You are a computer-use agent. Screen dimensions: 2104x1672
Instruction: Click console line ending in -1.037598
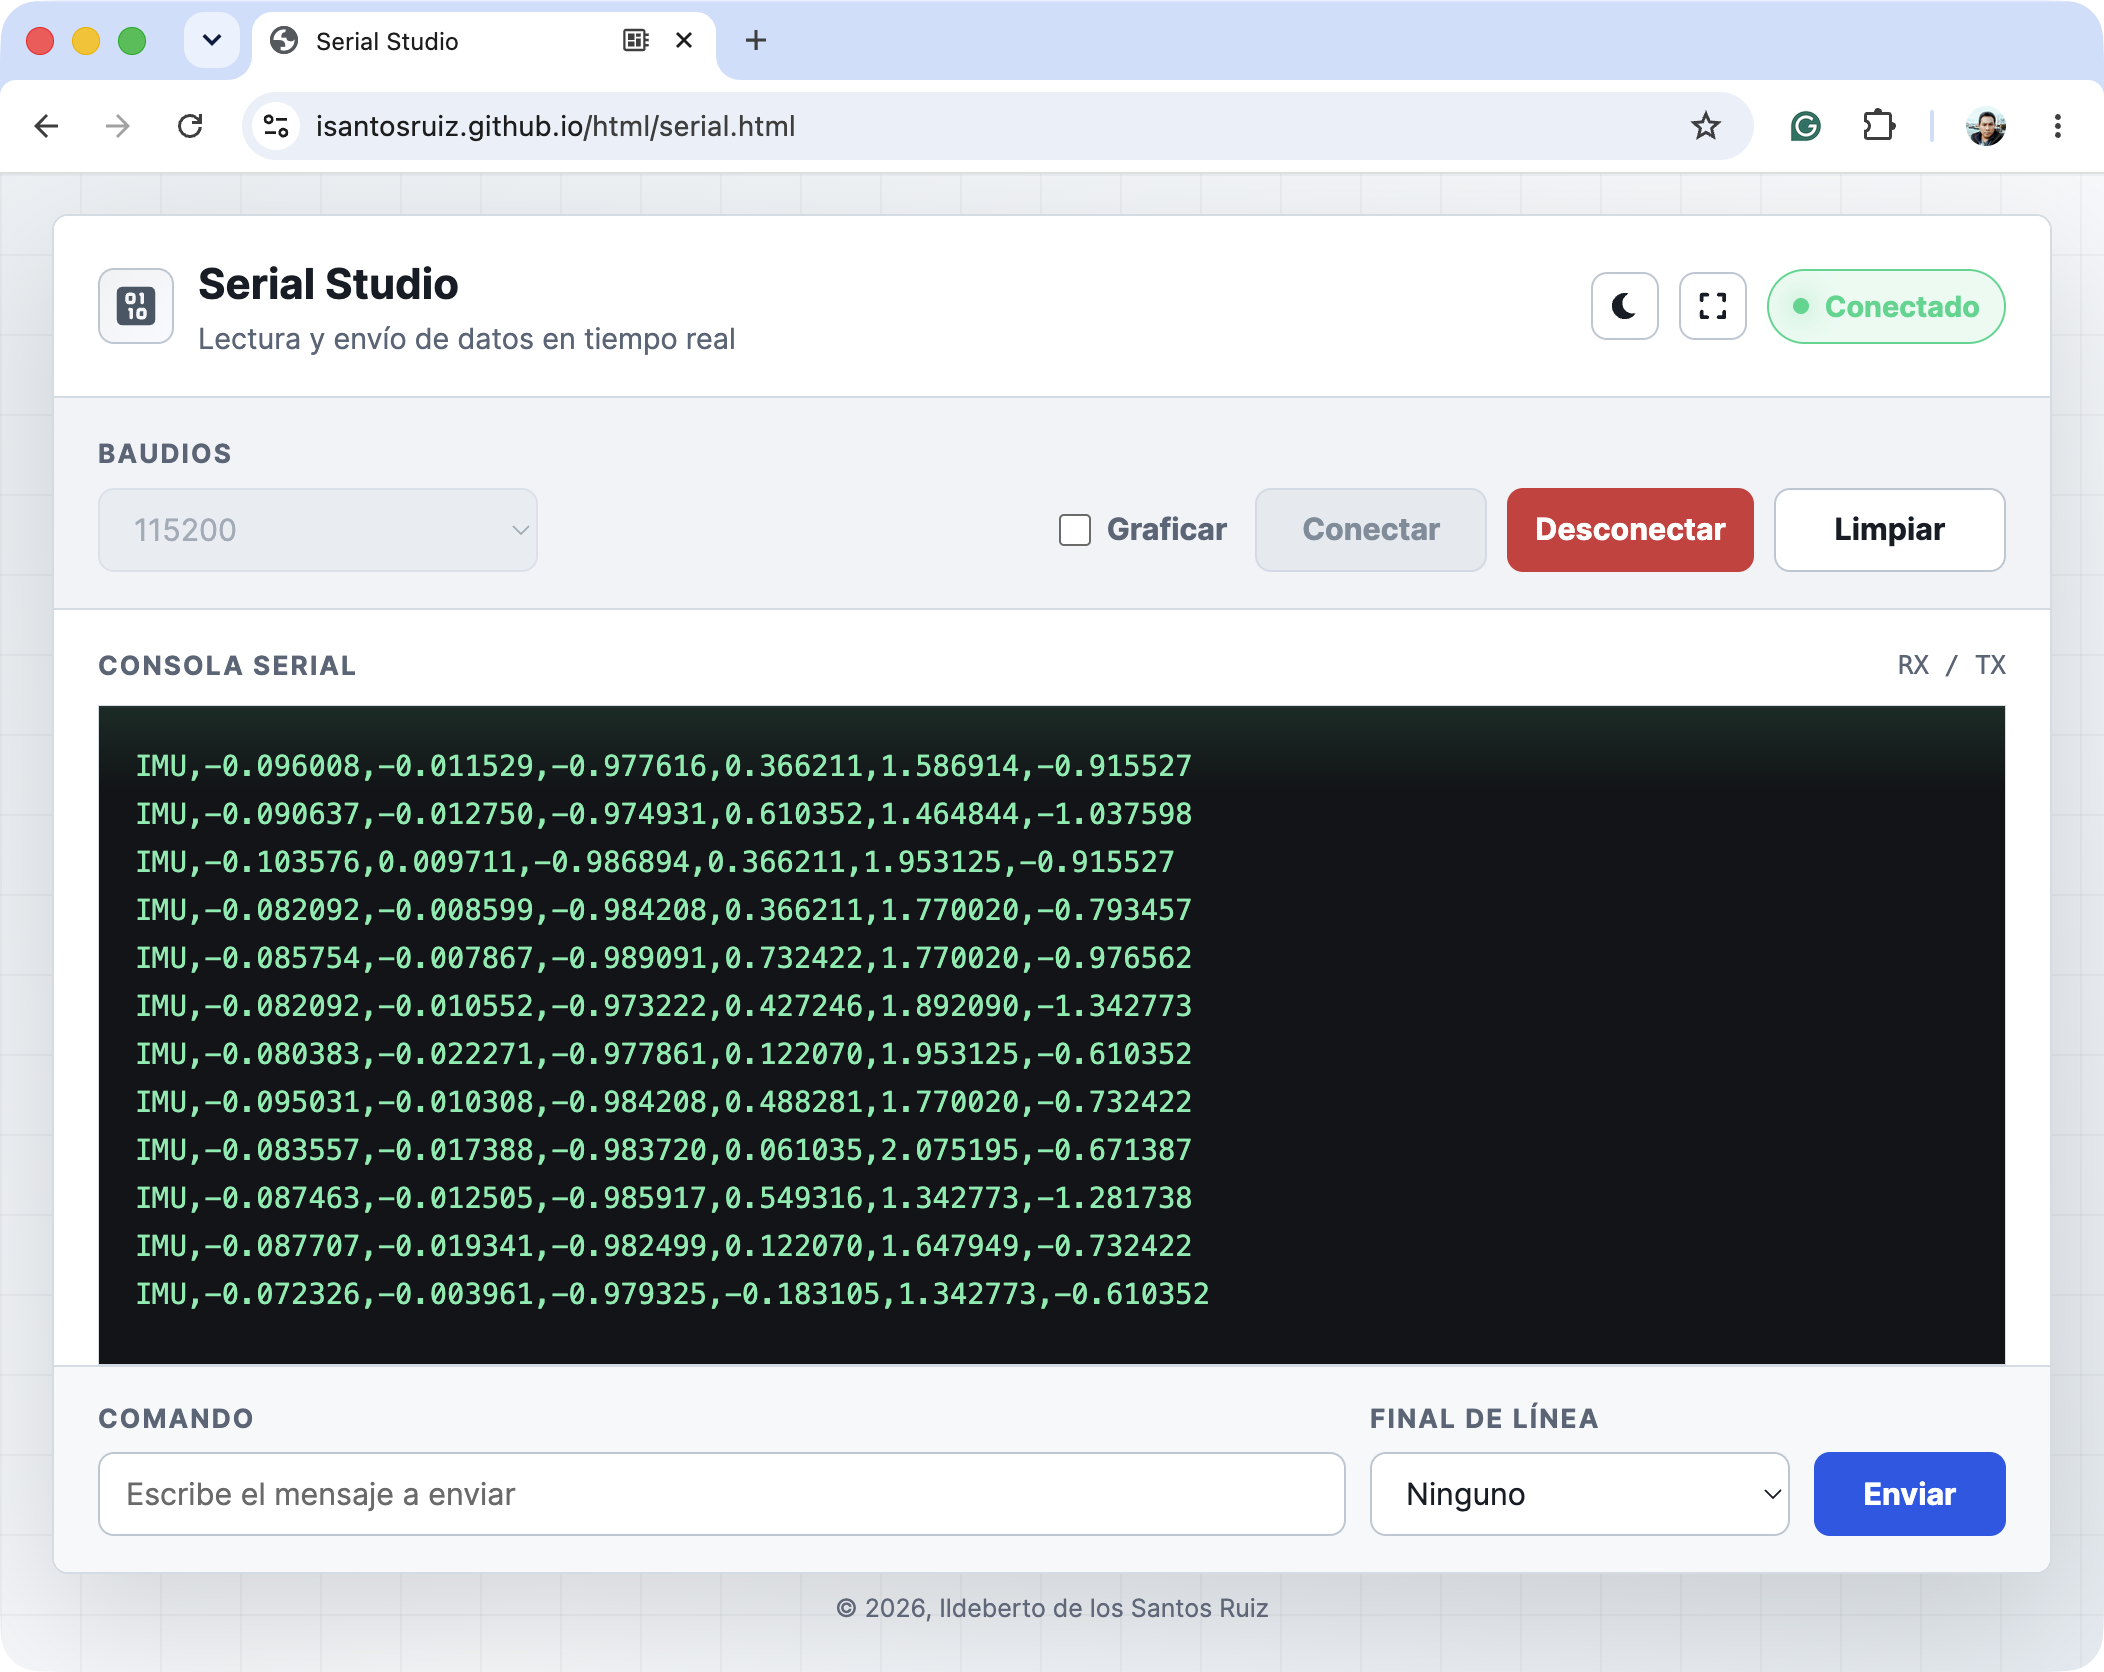click(664, 814)
